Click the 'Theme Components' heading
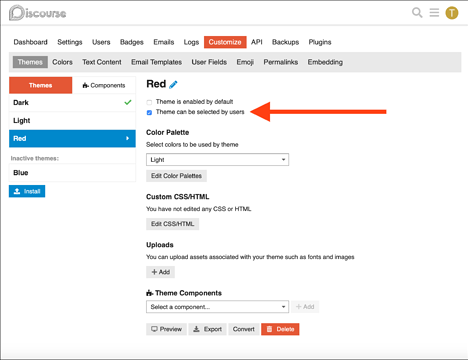This screenshot has width=468, height=360. click(x=188, y=293)
